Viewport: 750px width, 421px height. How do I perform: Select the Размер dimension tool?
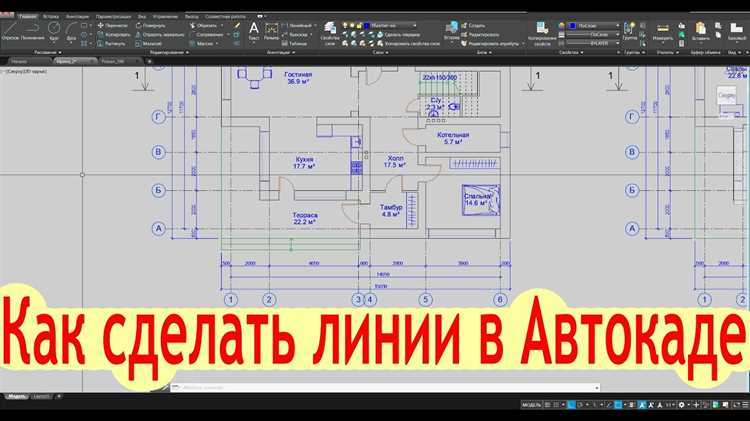(271, 31)
